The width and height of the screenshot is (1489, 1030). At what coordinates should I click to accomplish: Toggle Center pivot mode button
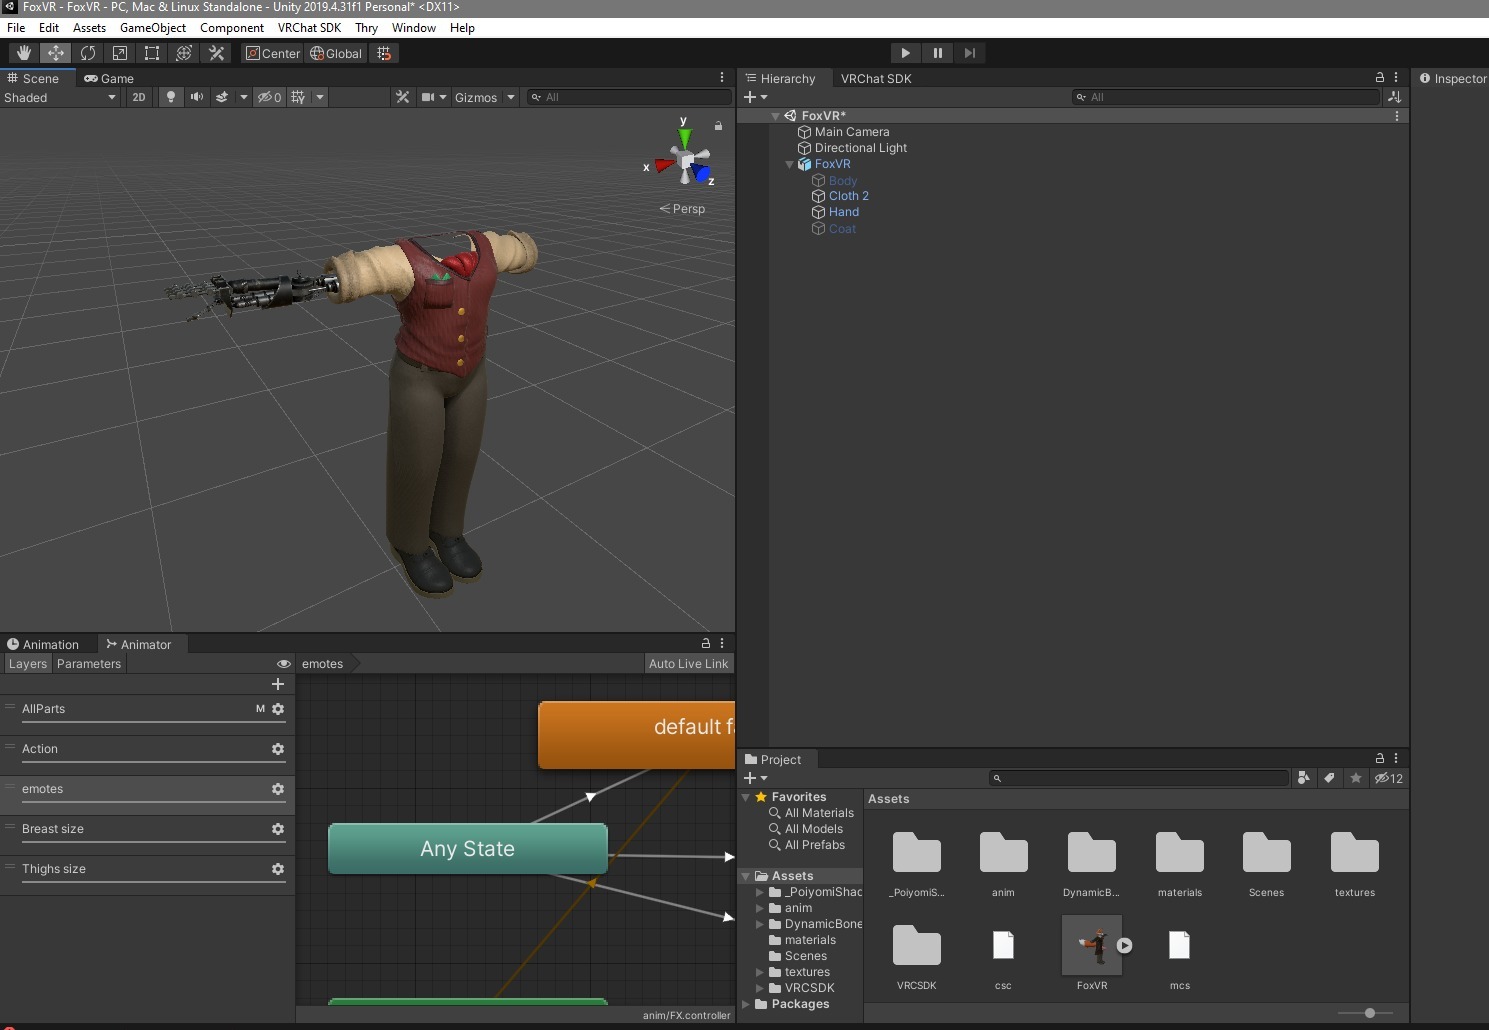[273, 53]
